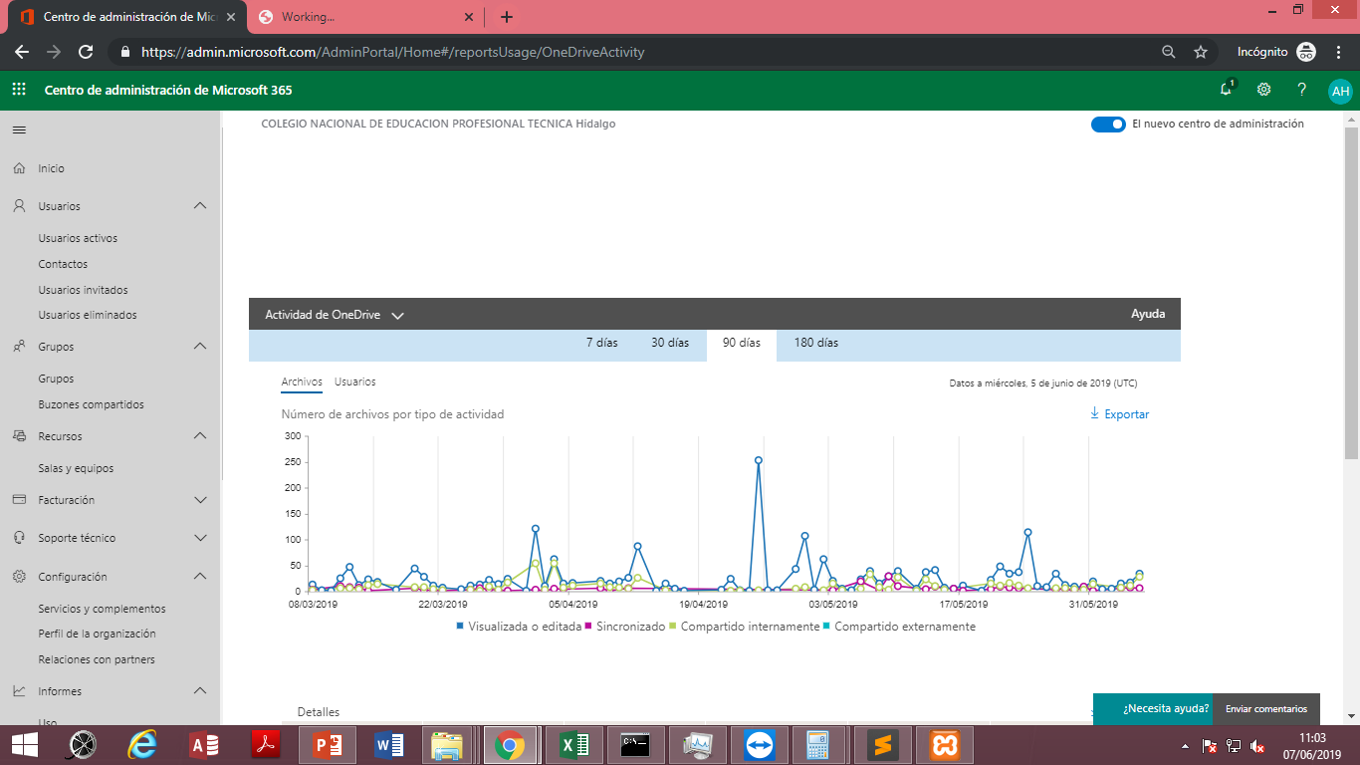Select the 30 días period tab
Image resolution: width=1360 pixels, height=765 pixels.
tap(670, 343)
